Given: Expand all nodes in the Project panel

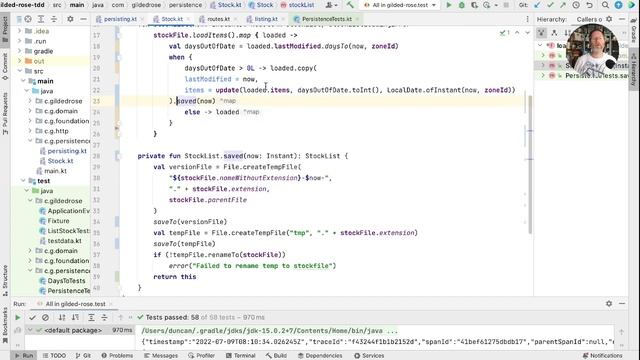Looking at the screenshot, I should (41, 19).
